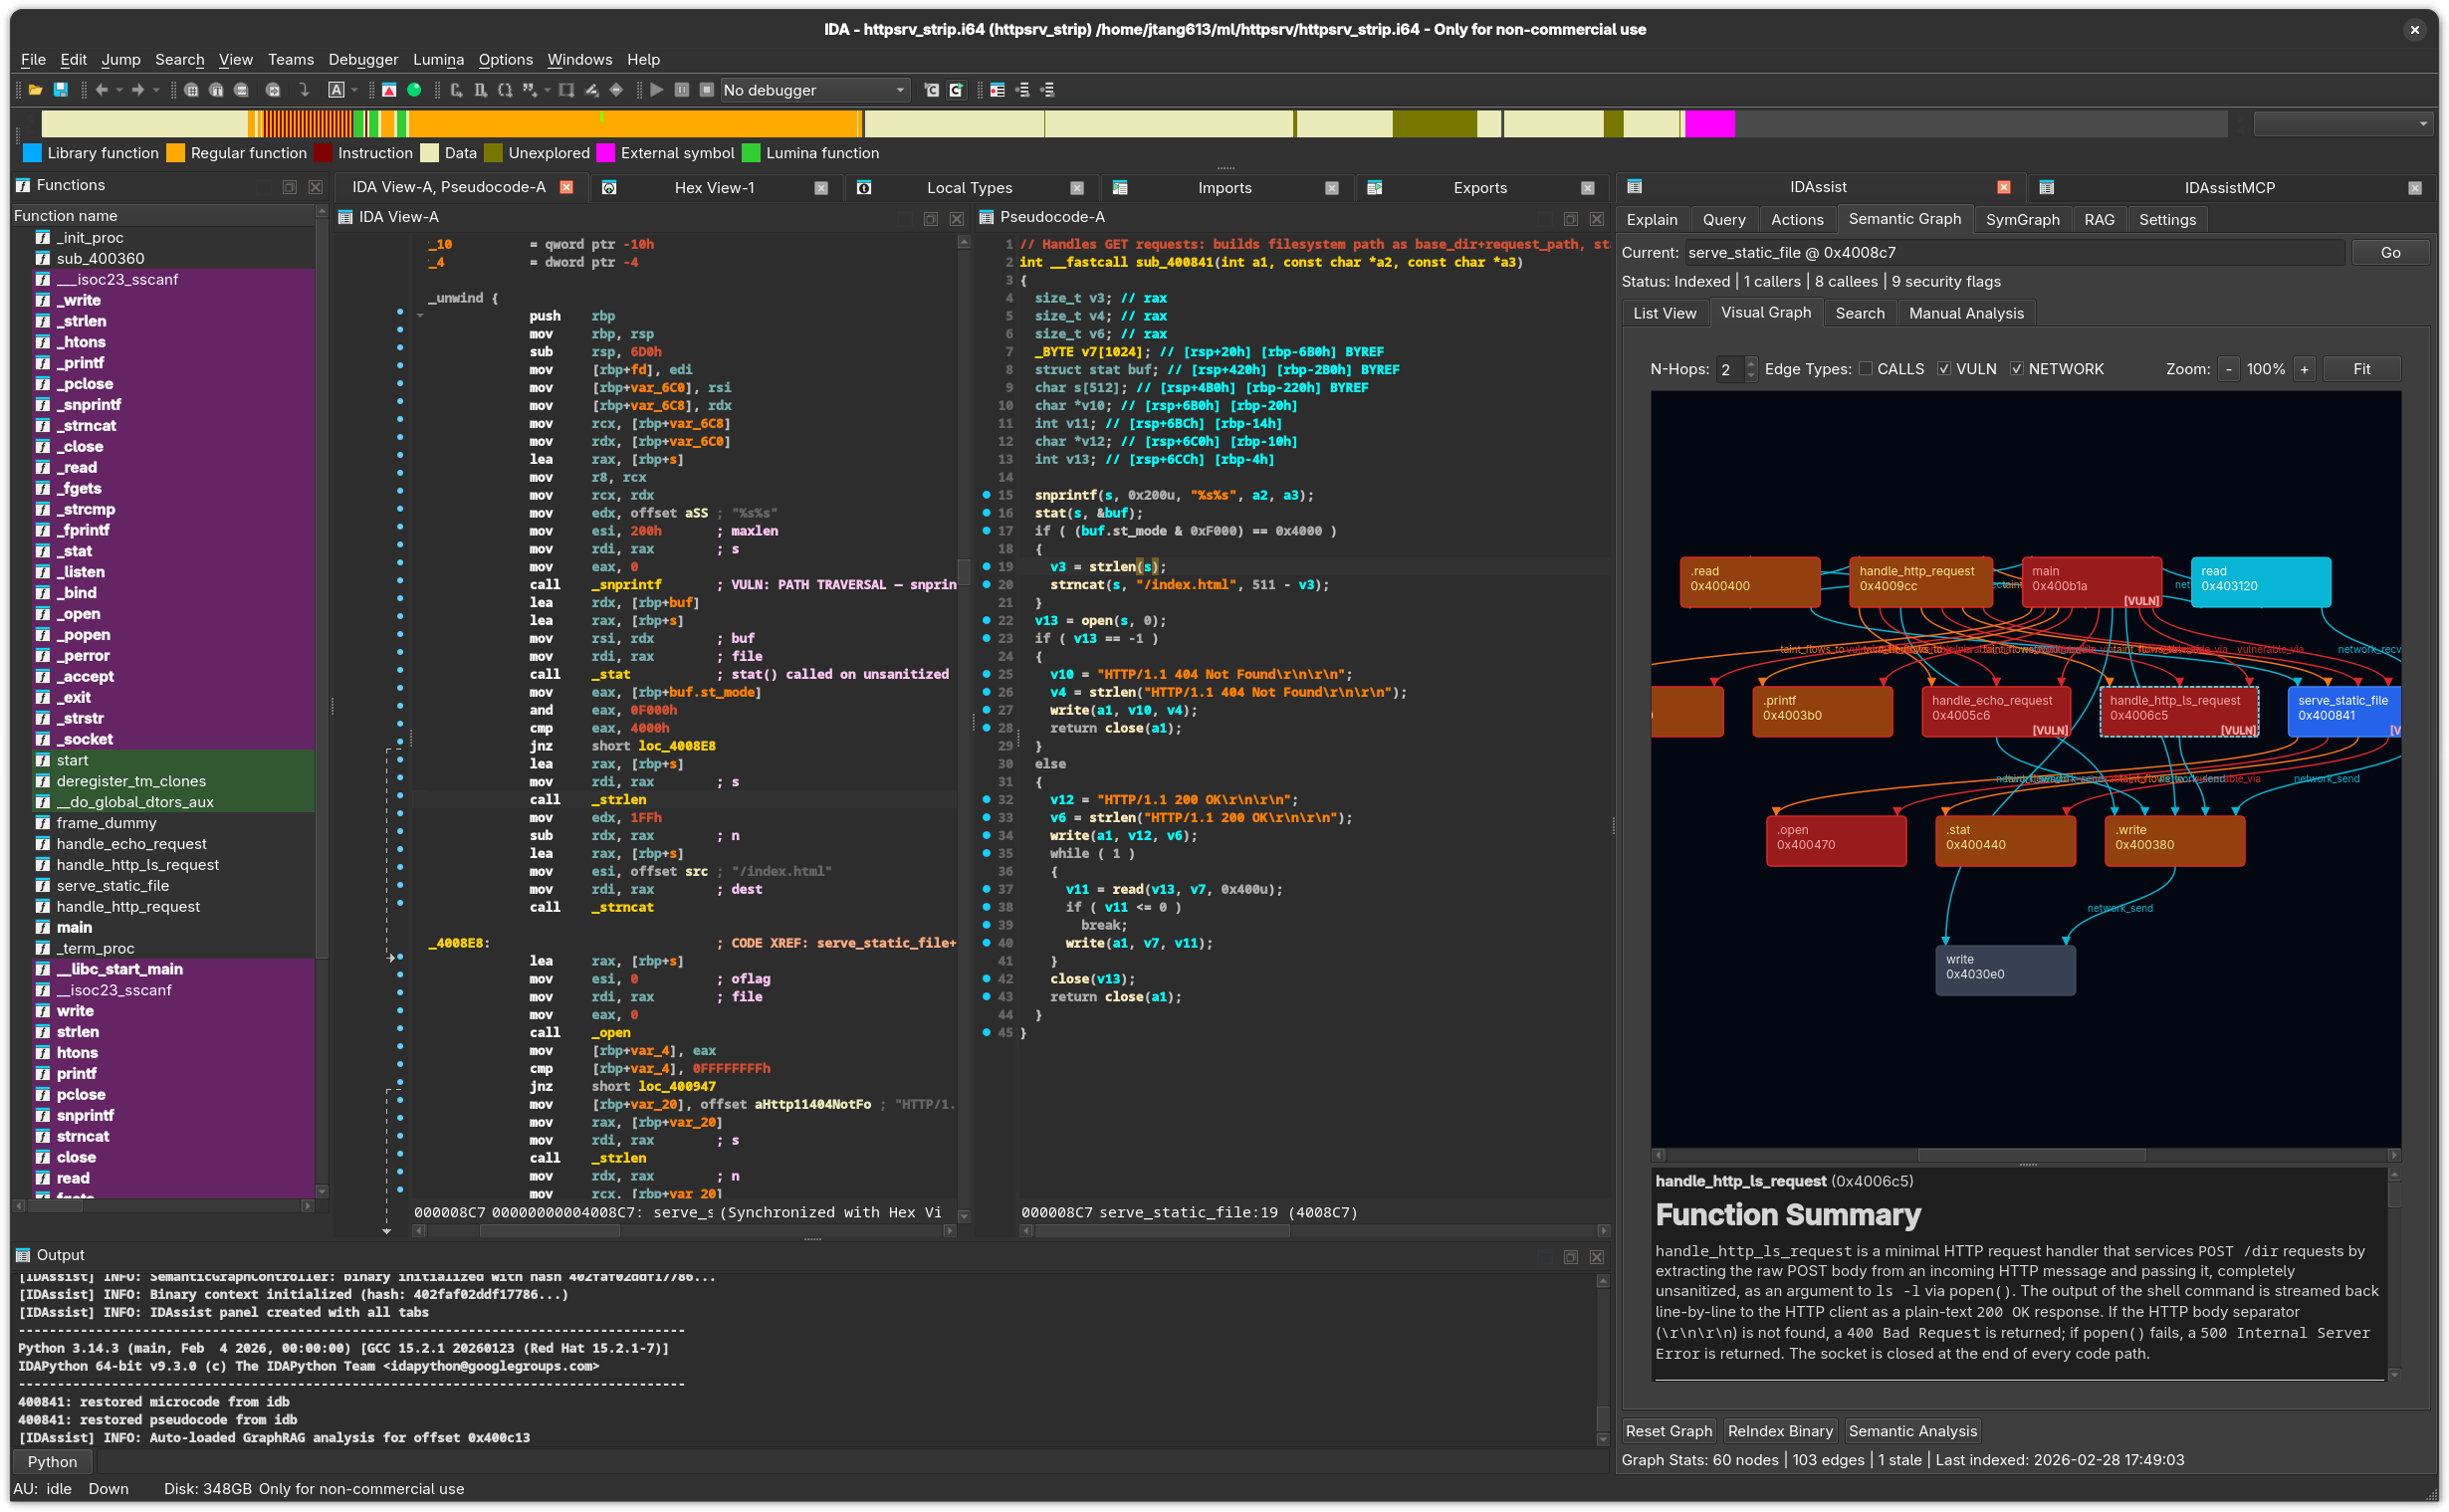Screen dimensions: 2449x1512
Task: Click the Go button next to the current function
Action: (2391, 252)
